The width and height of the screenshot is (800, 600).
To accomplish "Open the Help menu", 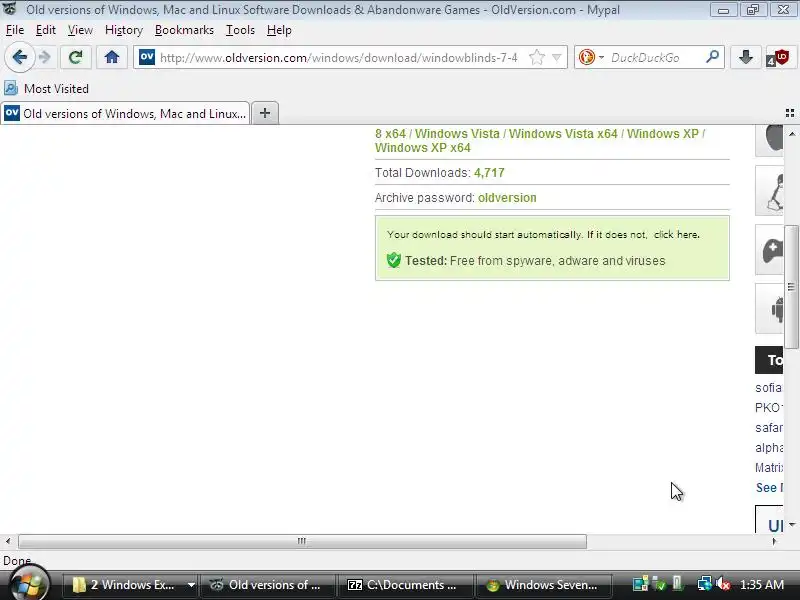I will coord(279,30).
